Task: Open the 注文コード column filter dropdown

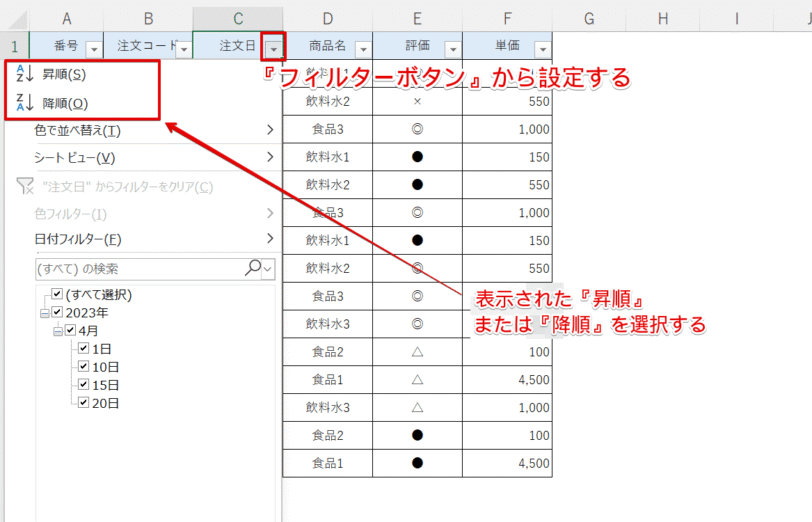Action: point(184,49)
